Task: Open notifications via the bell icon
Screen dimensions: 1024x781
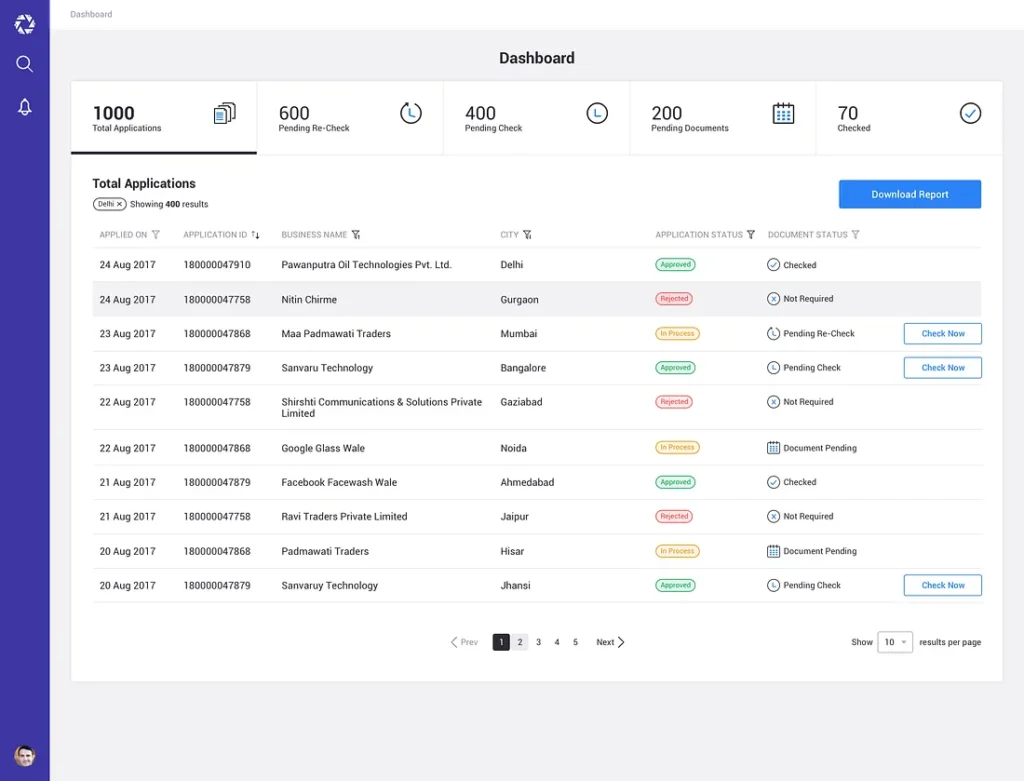Action: click(25, 107)
